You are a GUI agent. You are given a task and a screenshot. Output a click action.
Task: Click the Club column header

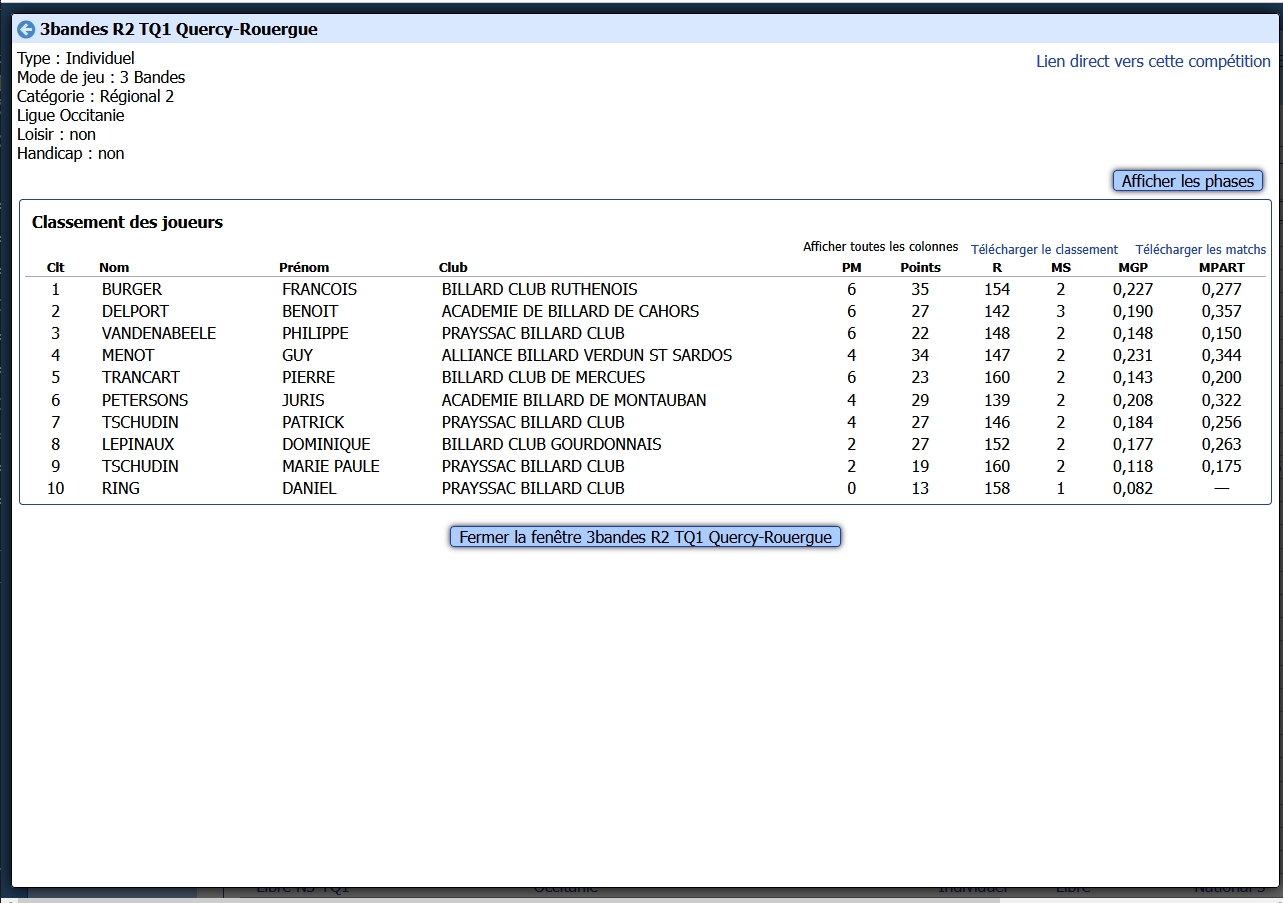453,268
